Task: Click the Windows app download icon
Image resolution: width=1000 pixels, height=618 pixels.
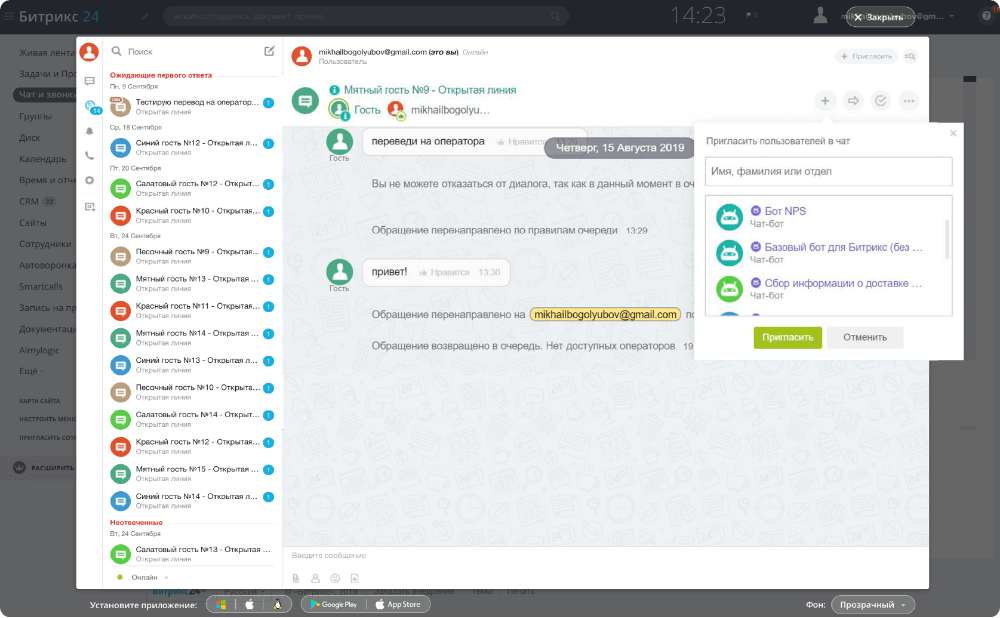Action: pos(221,605)
